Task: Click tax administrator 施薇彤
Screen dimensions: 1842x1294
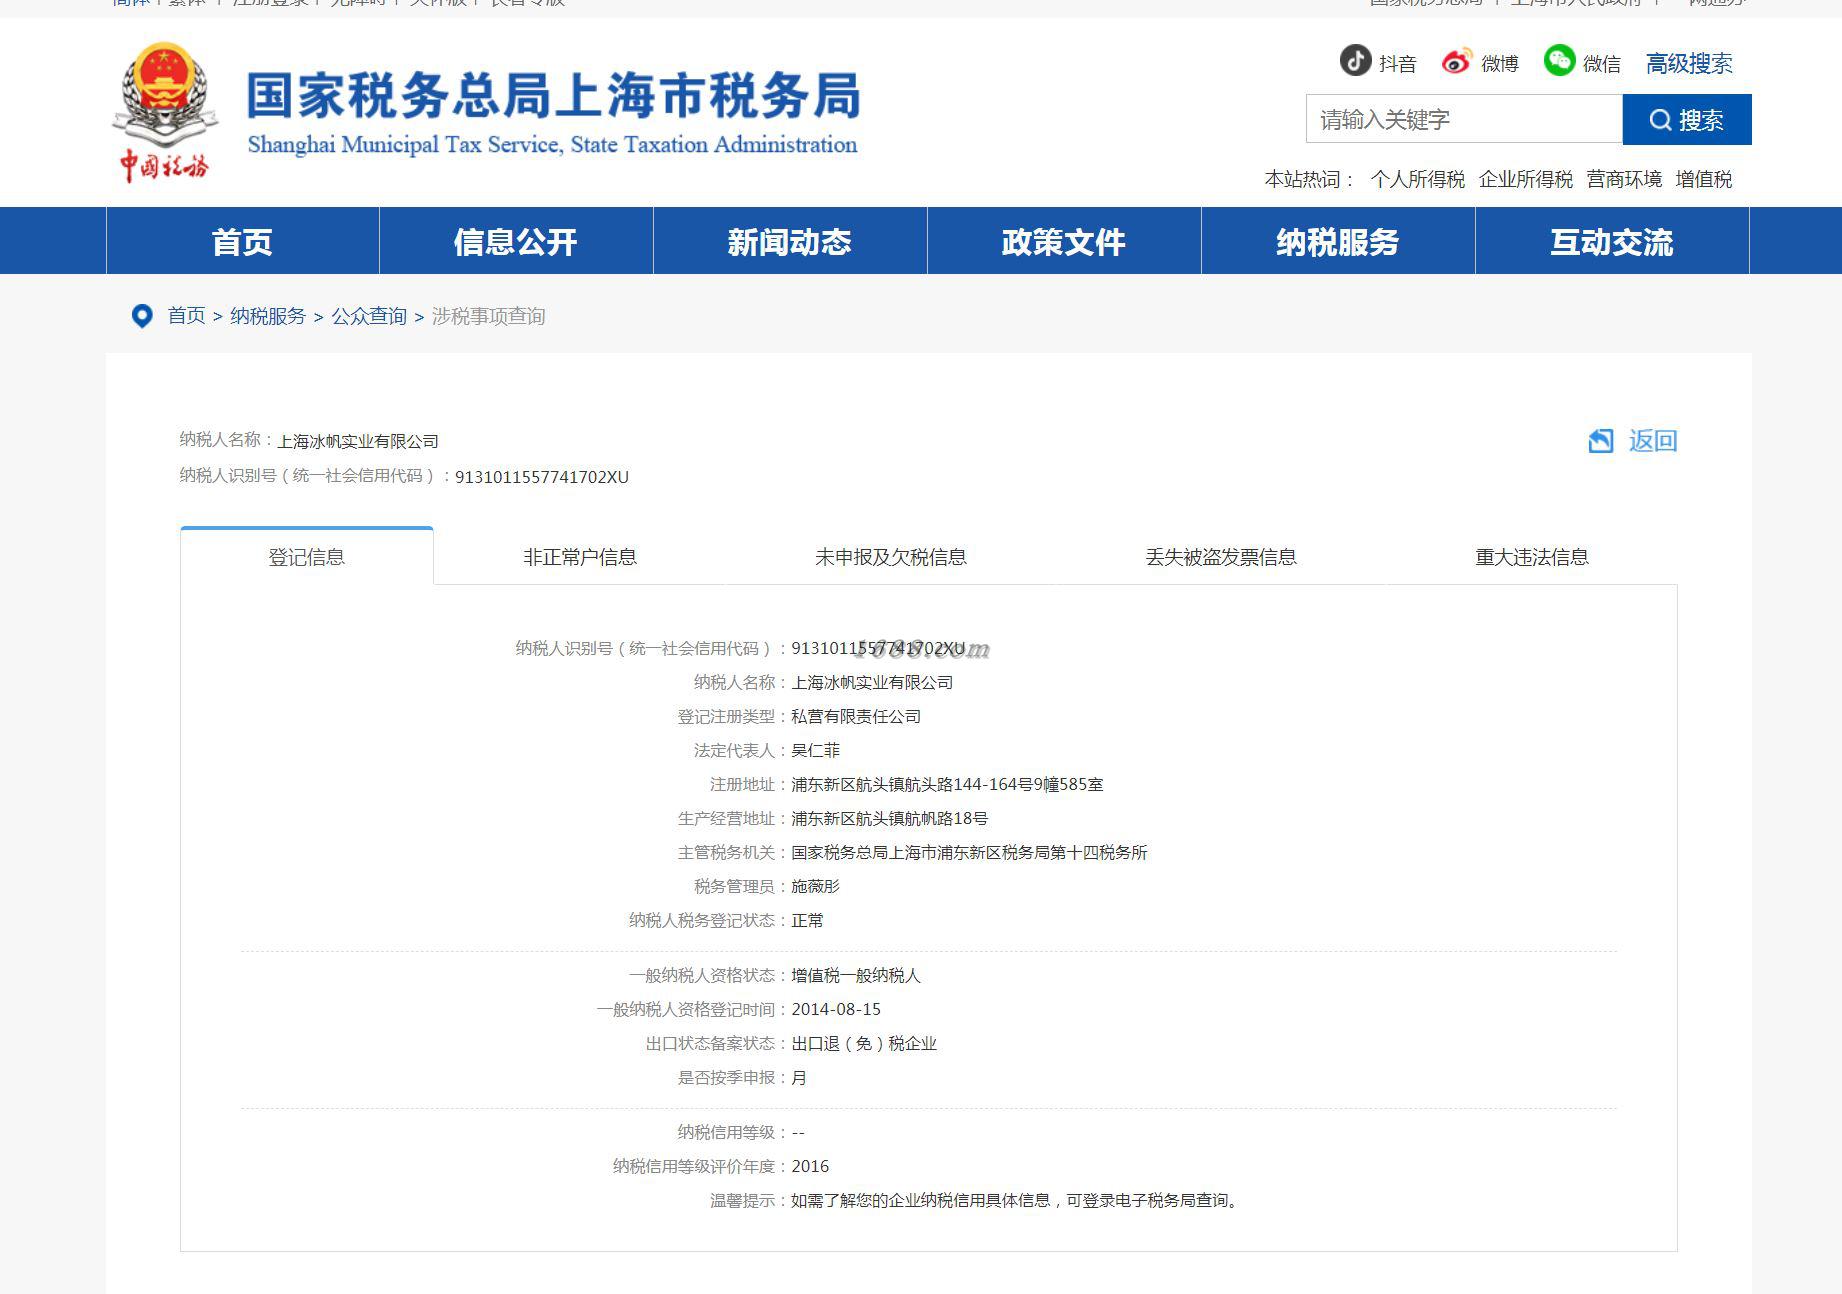Action: 816,886
